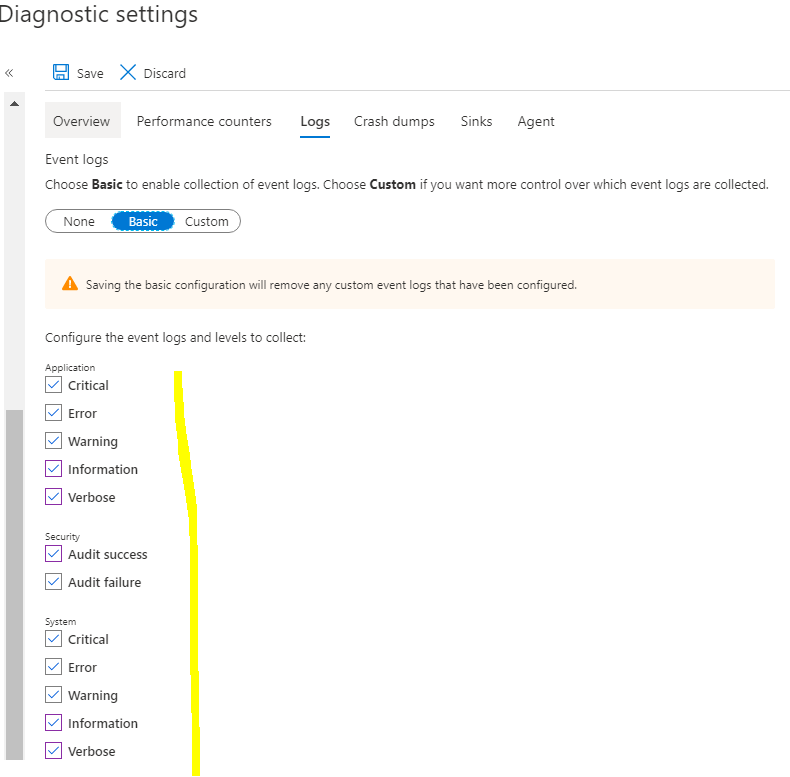Go to the Sinks tab

pyautogui.click(x=476, y=121)
